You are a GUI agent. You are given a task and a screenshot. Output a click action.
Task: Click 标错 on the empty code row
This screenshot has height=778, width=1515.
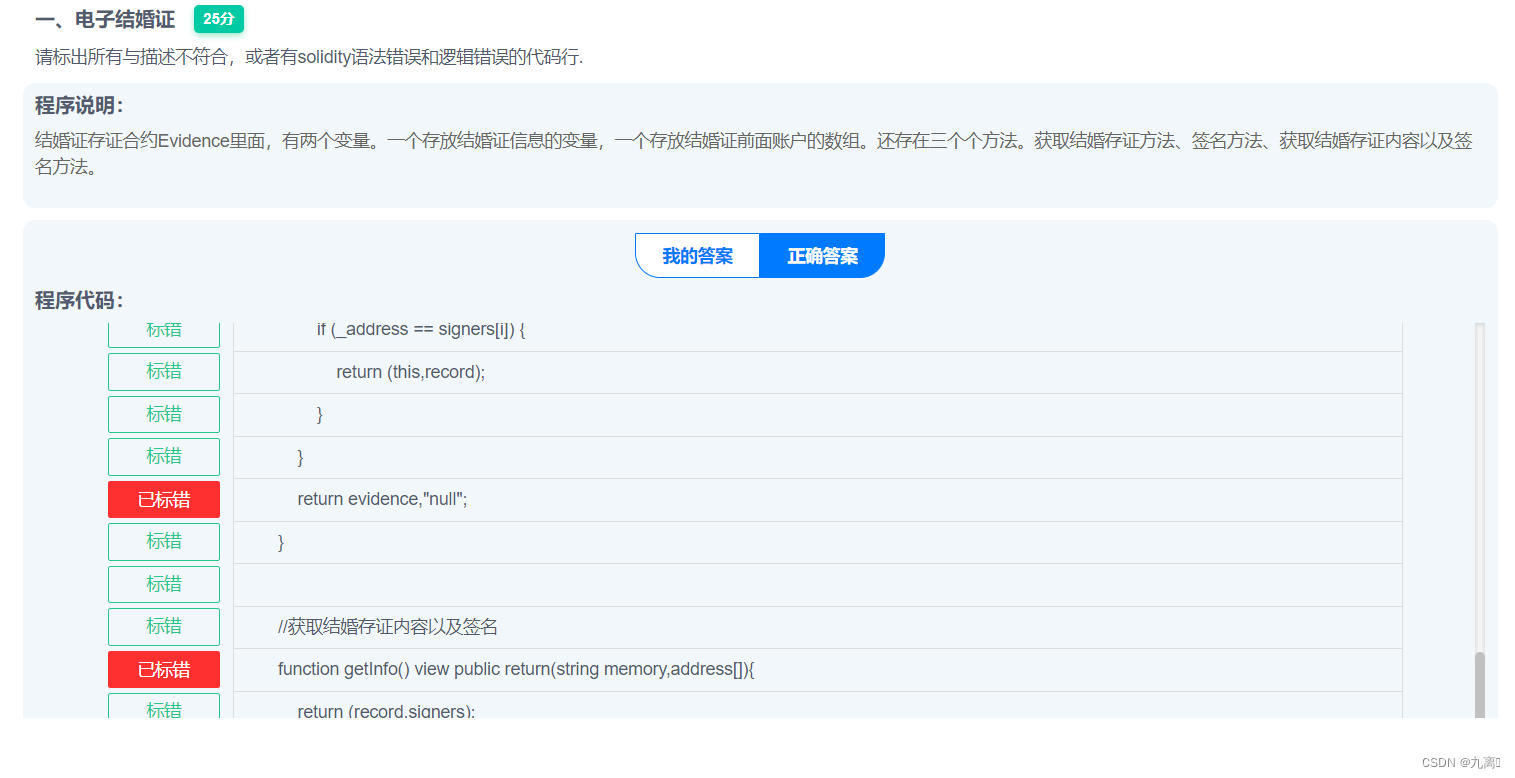tap(164, 584)
